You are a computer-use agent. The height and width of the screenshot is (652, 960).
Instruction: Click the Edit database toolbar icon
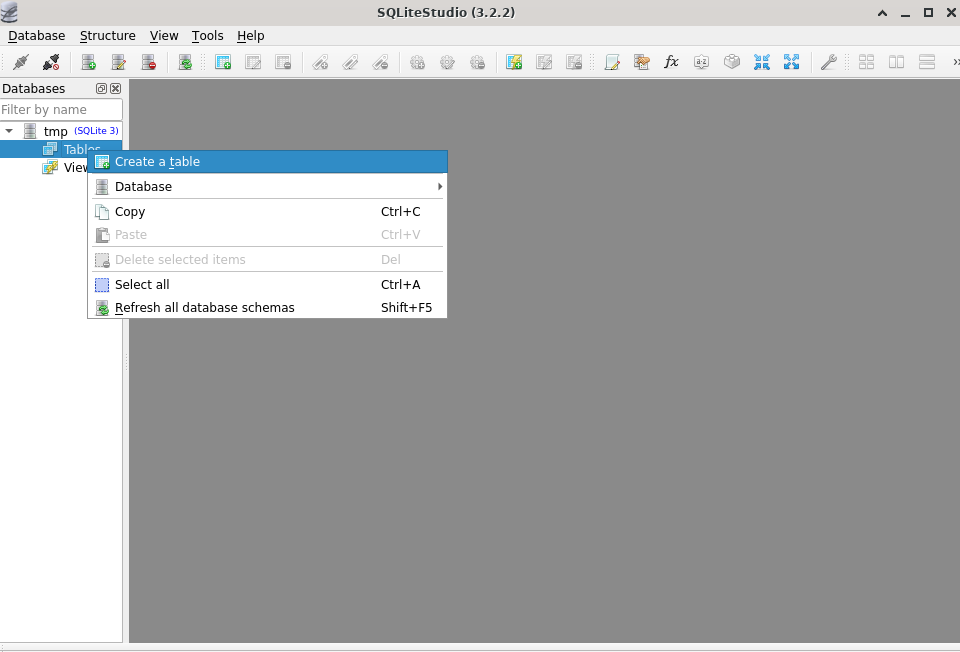[x=119, y=62]
